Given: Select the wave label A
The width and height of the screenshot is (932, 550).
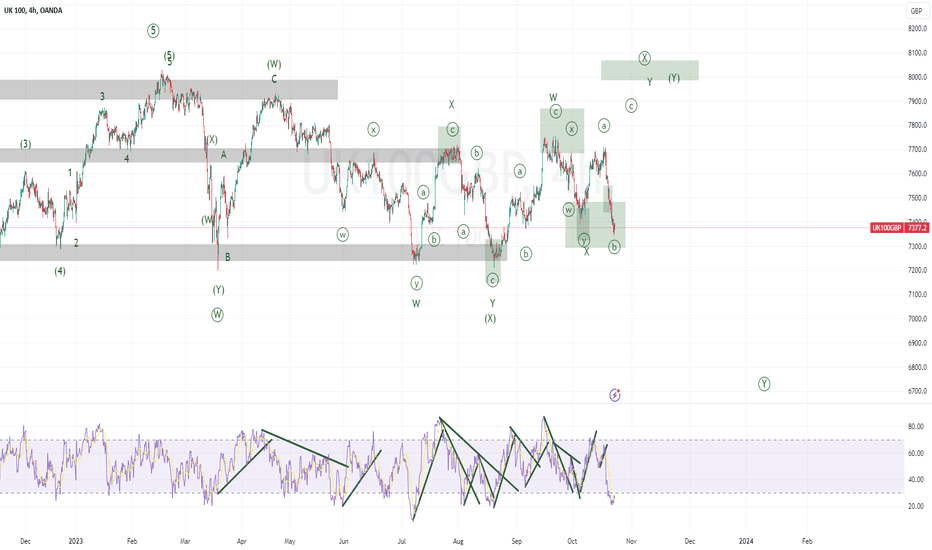Looking at the screenshot, I should pyautogui.click(x=224, y=155).
